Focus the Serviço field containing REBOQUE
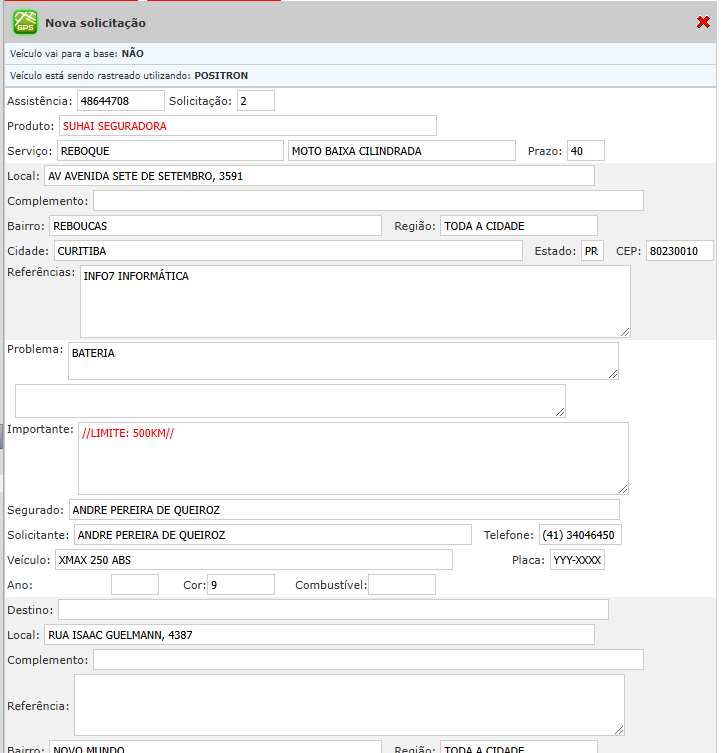This screenshot has height=753, width=727. (169, 151)
